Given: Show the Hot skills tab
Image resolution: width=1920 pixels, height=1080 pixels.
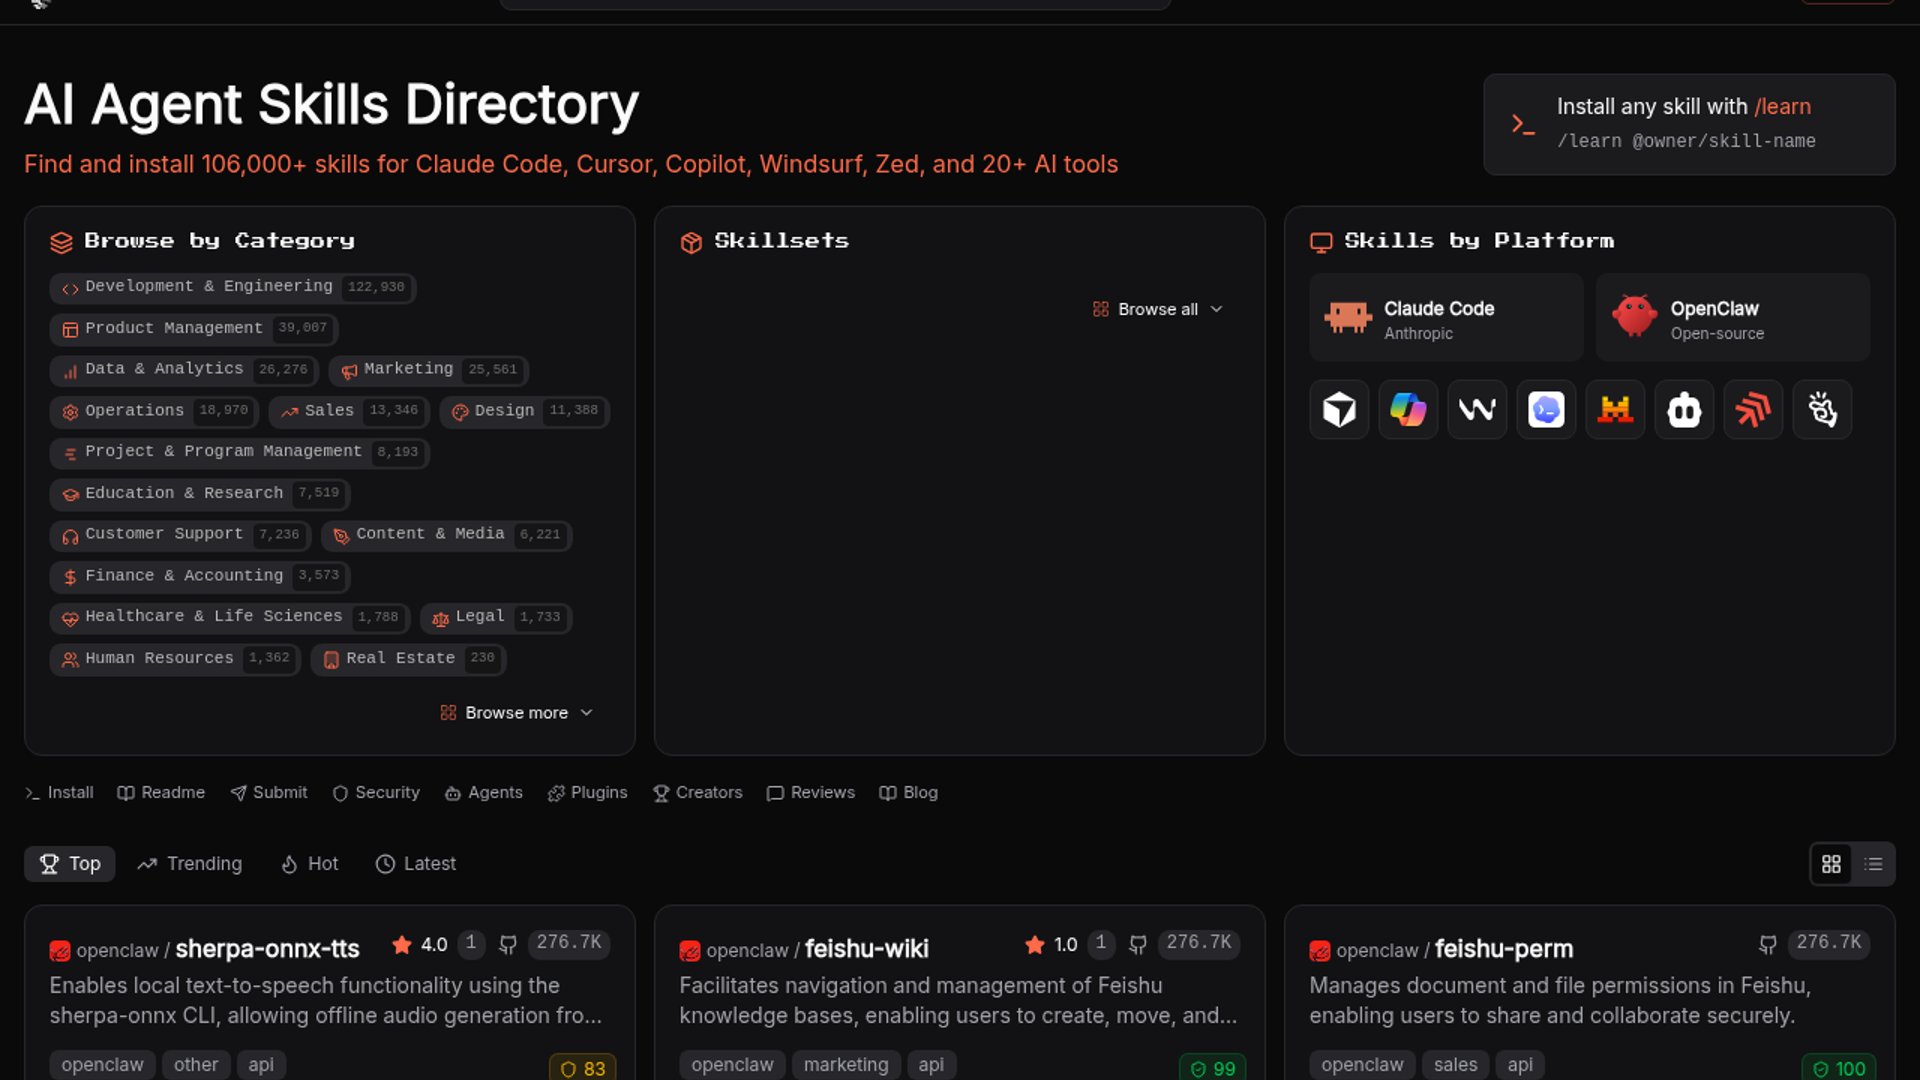Looking at the screenshot, I should pyautogui.click(x=310, y=864).
